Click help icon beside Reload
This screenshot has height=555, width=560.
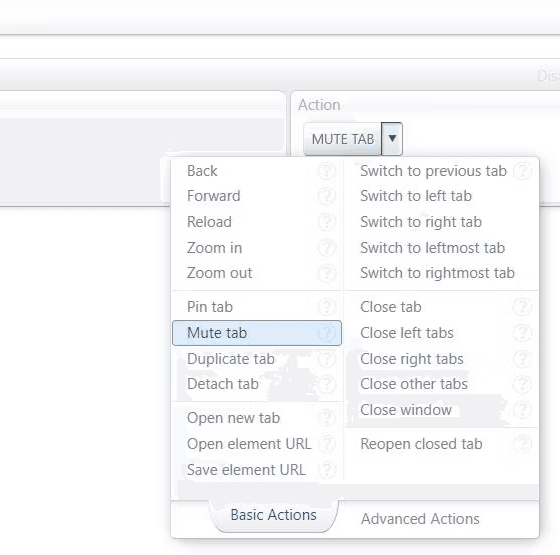point(326,222)
